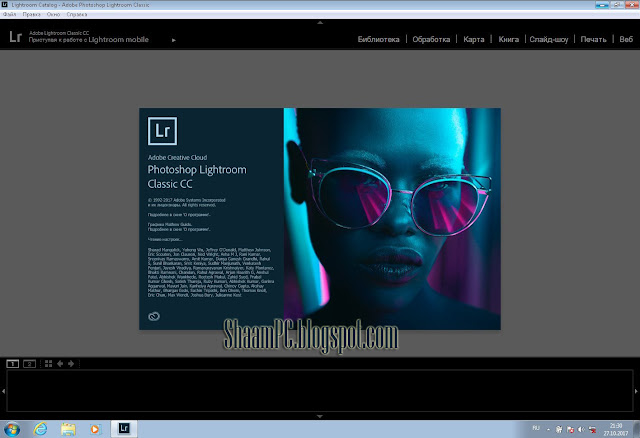Select main window display button 1
Viewport: 640px width, 438px height.
click(13, 363)
